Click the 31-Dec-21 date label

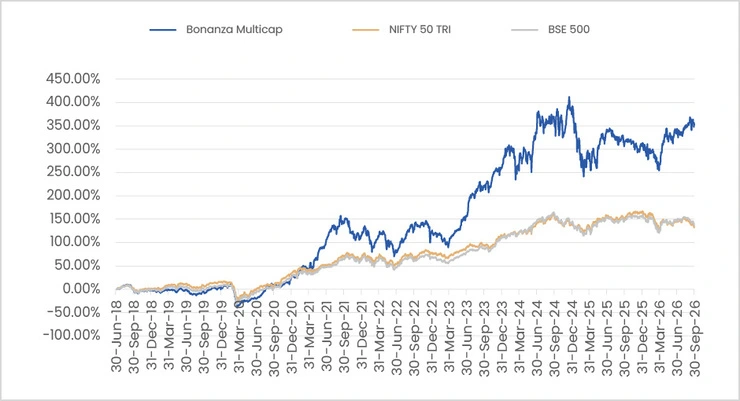(x=362, y=336)
